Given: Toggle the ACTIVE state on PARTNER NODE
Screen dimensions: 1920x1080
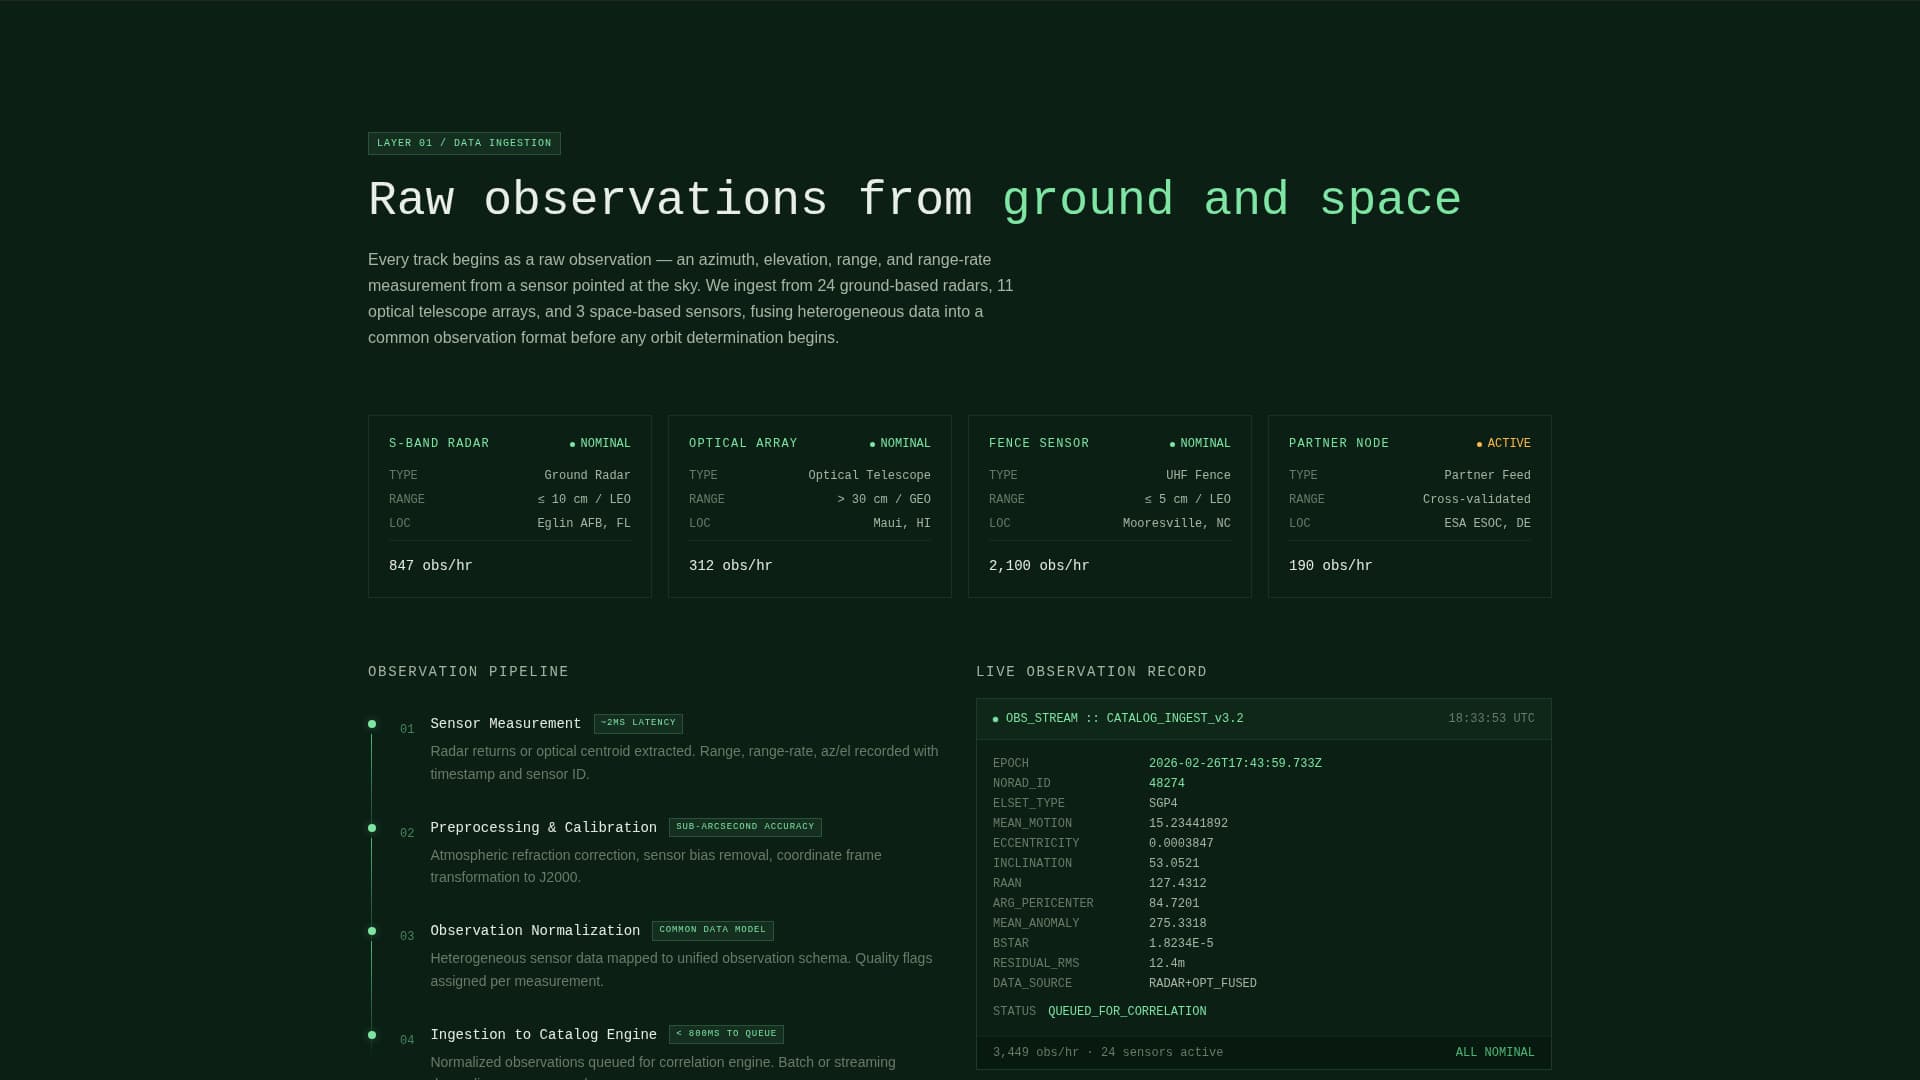Looking at the screenshot, I should coord(1509,443).
